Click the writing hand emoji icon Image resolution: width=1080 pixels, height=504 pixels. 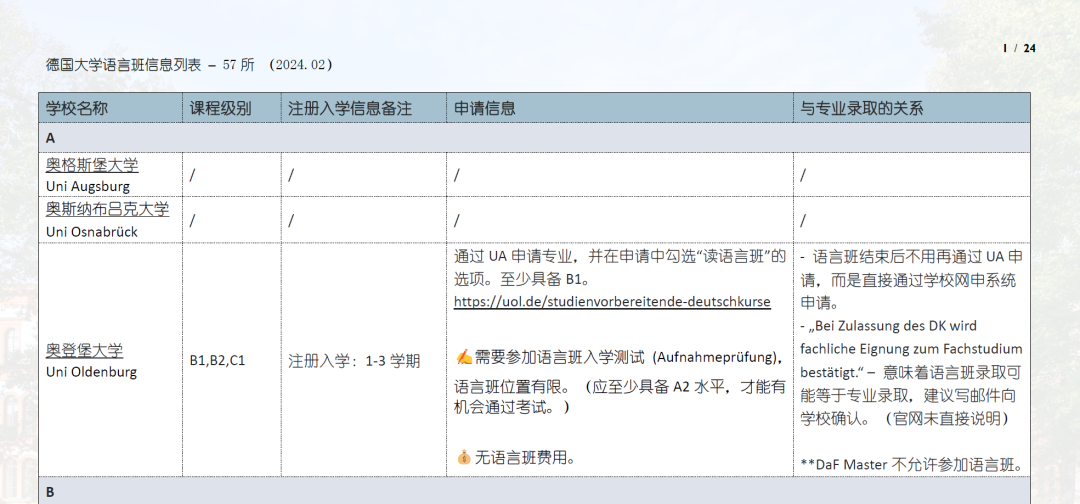point(463,357)
